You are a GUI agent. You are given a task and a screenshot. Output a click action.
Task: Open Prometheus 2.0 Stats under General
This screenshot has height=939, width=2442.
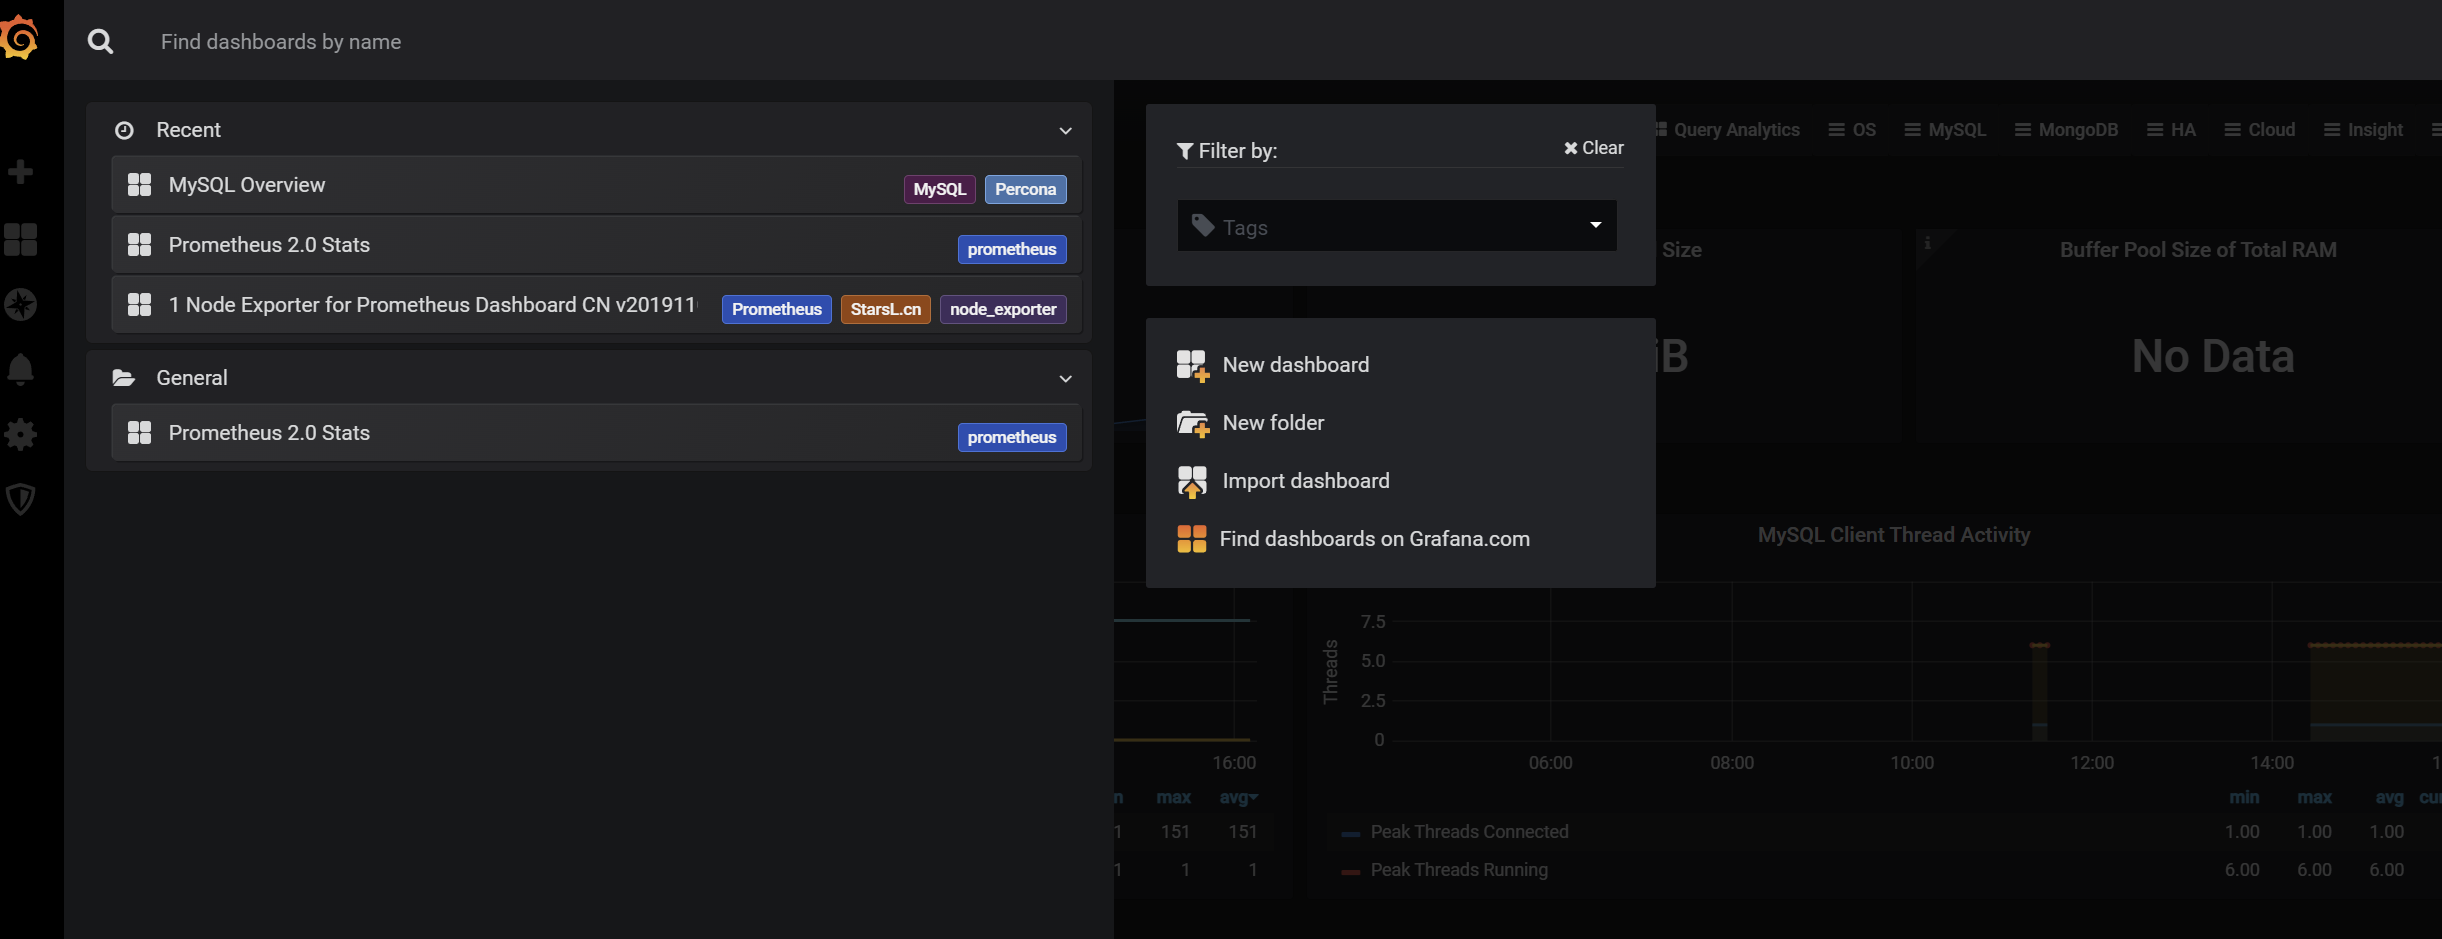point(597,433)
